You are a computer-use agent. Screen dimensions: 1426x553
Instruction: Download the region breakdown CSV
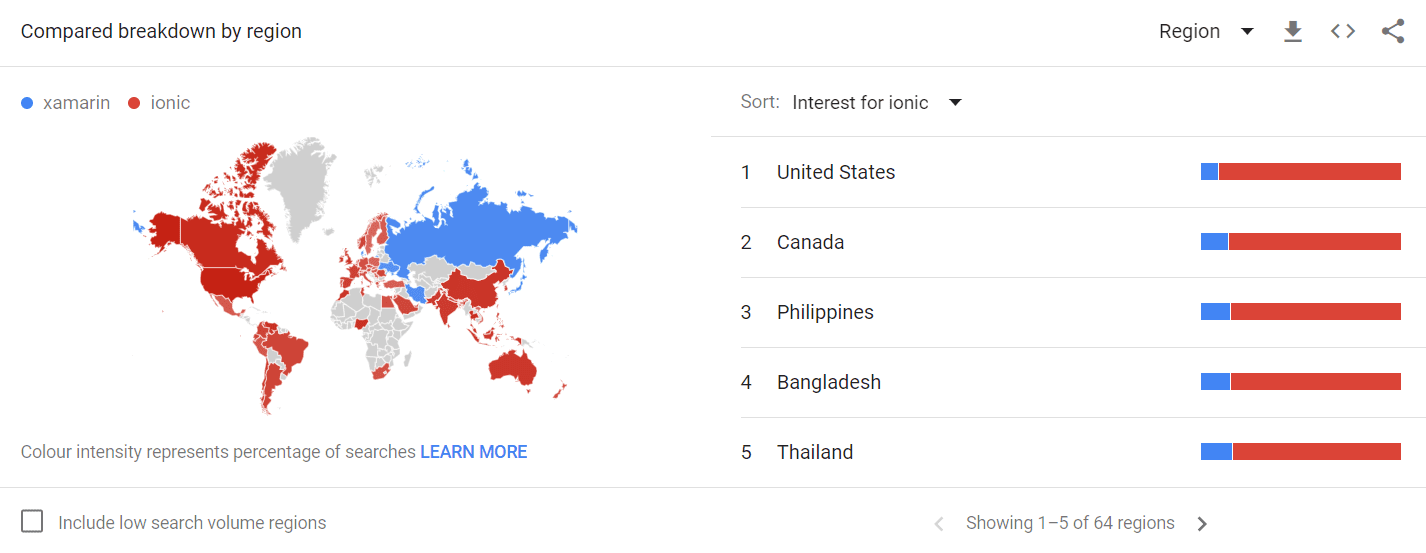1293,32
